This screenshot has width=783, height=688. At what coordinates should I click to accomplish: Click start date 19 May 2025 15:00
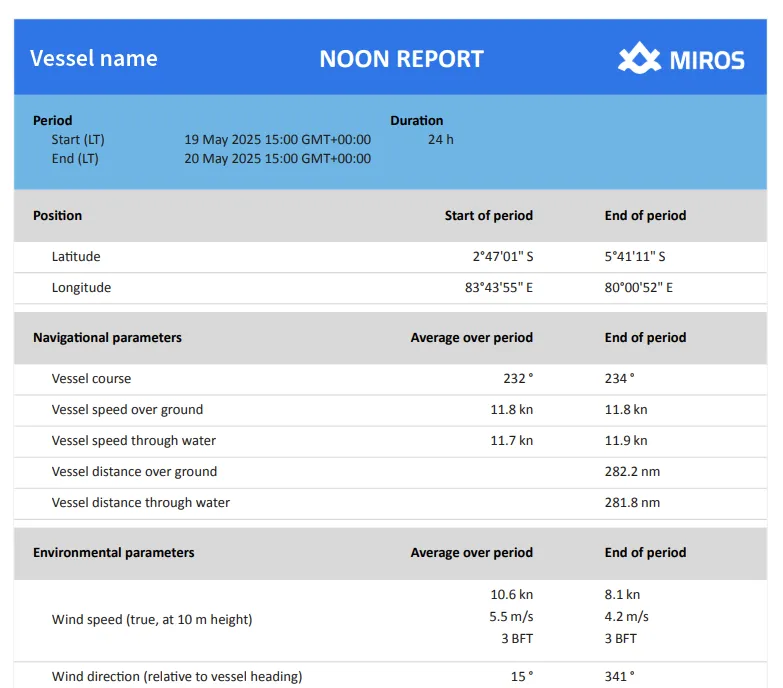click(x=278, y=139)
